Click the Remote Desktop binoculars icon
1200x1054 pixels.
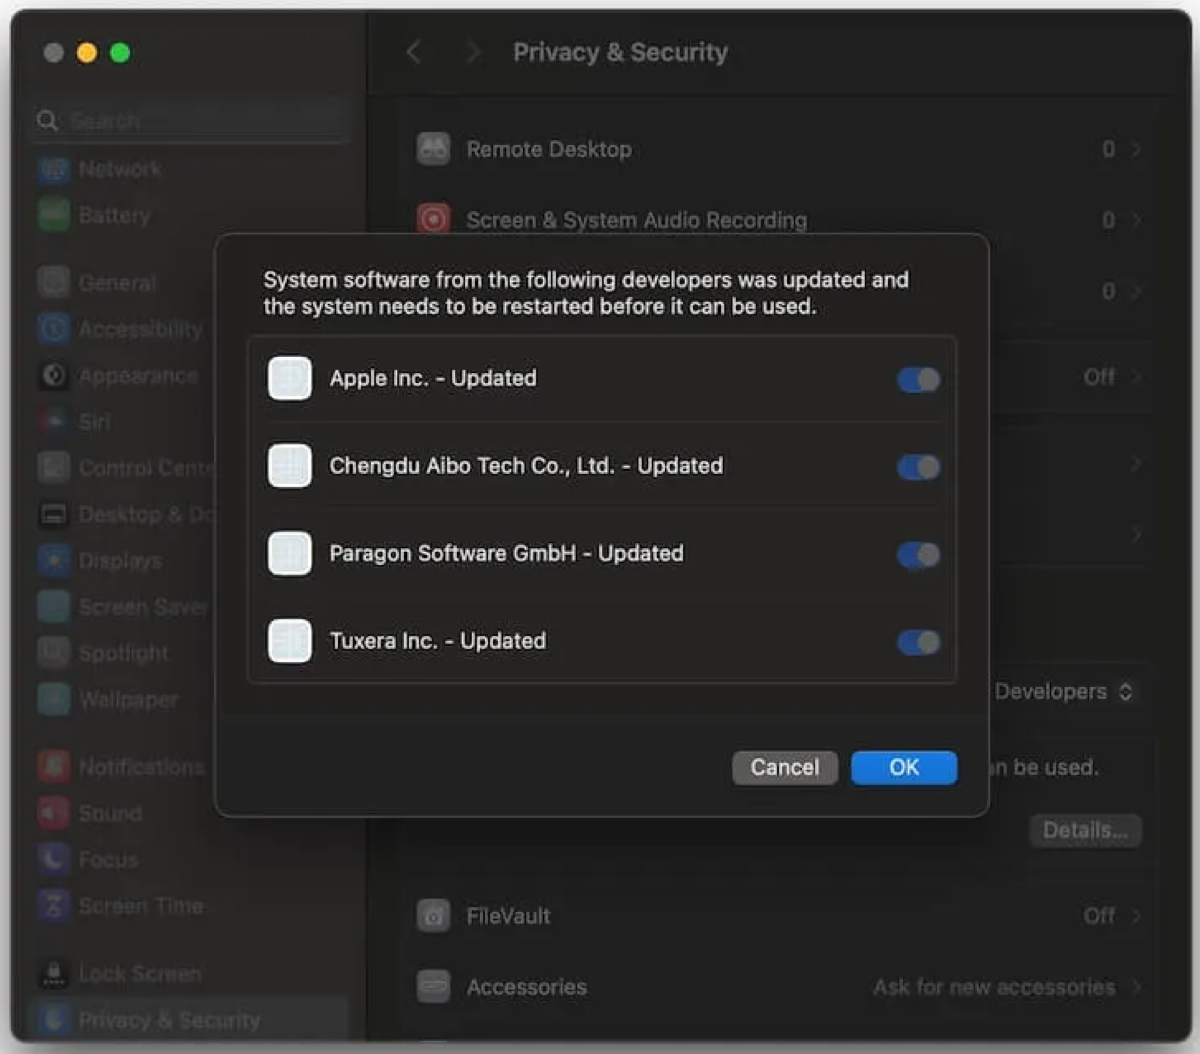pos(433,149)
